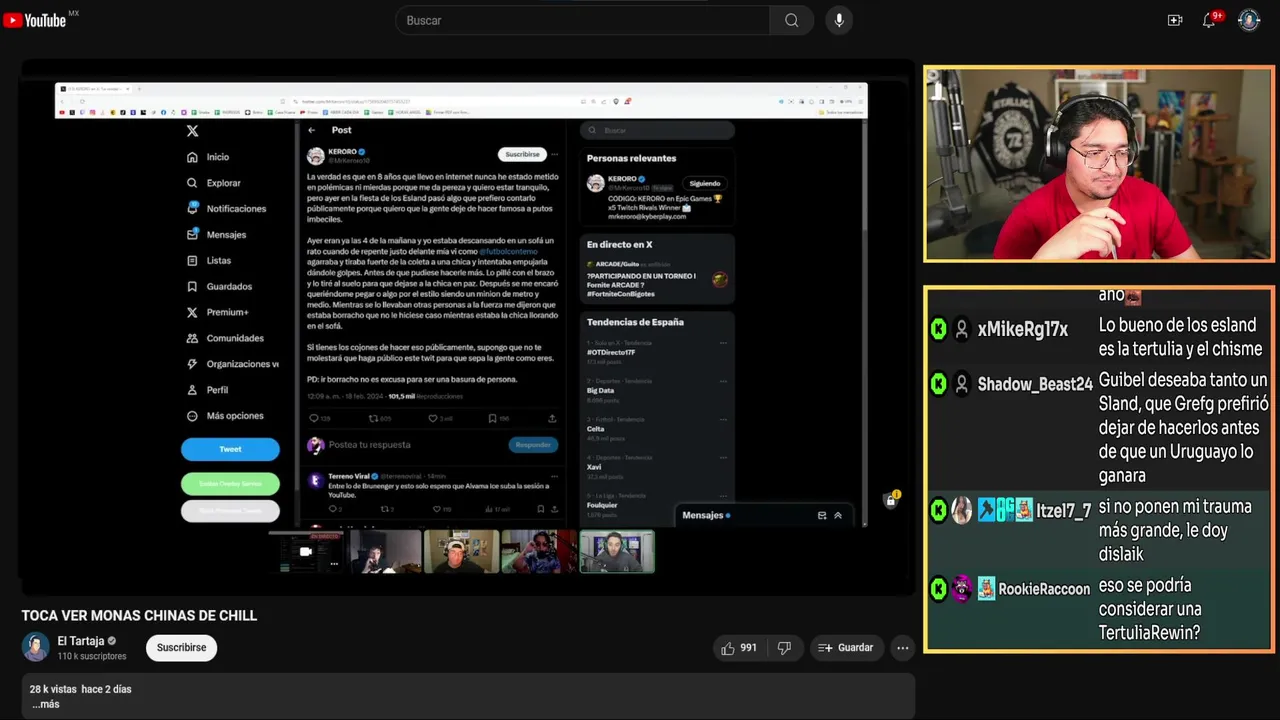
Task: Select the green-highlighted participant thumbnail
Action: tap(617, 552)
